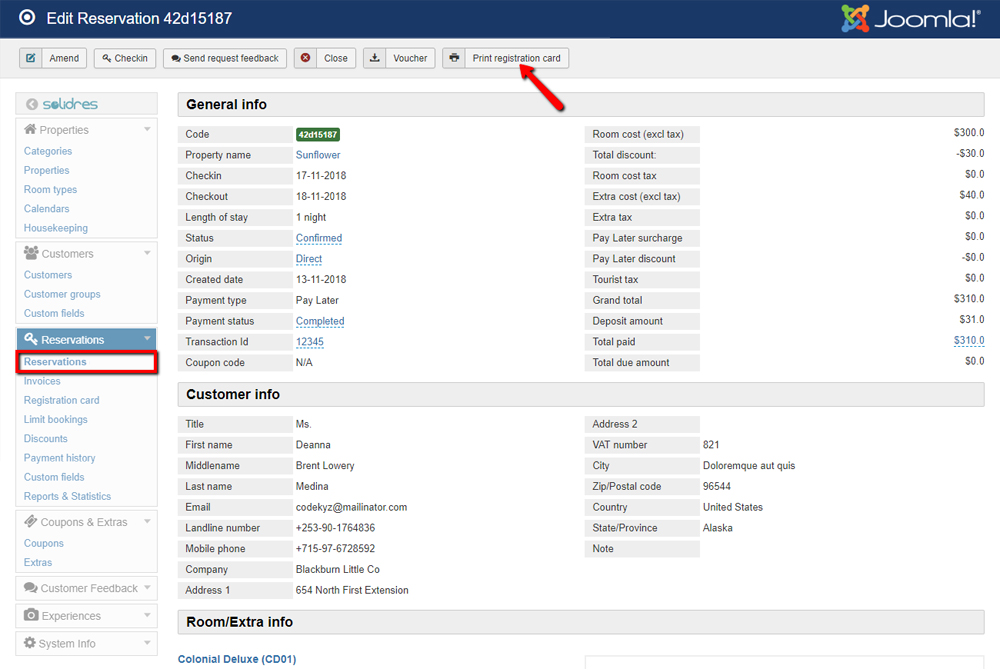Image resolution: width=1000 pixels, height=670 pixels.
Task: Click the Checkin key icon
Action: click(107, 58)
